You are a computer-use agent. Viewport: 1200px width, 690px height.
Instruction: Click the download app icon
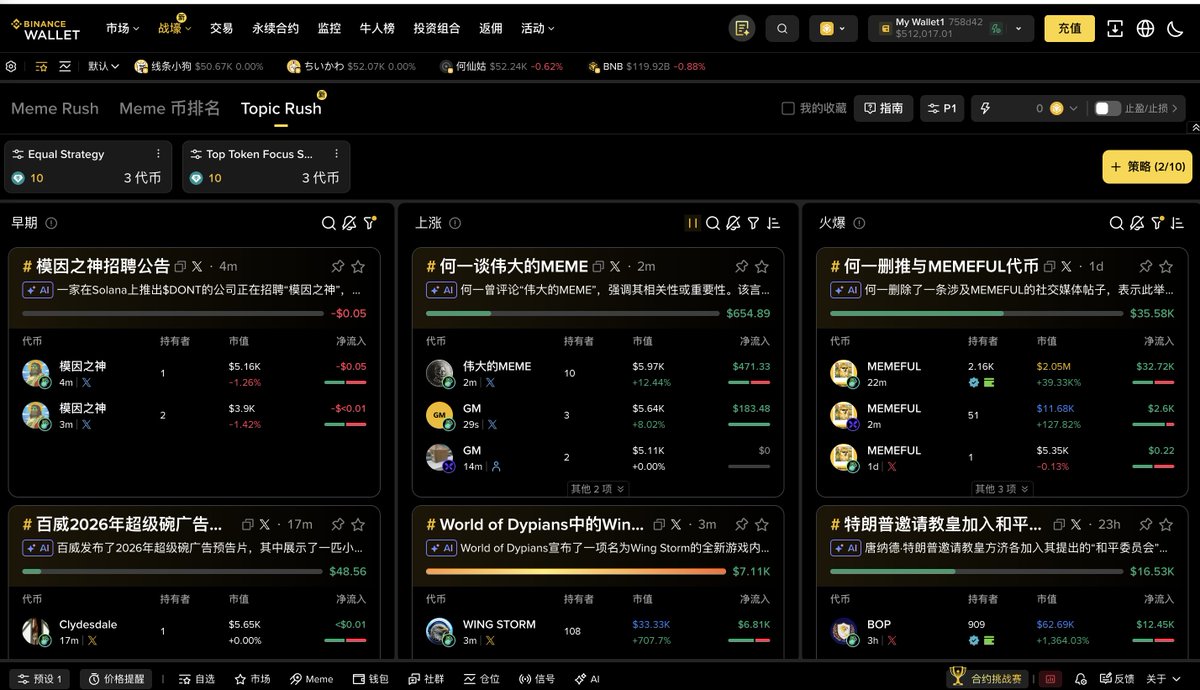[1115, 29]
